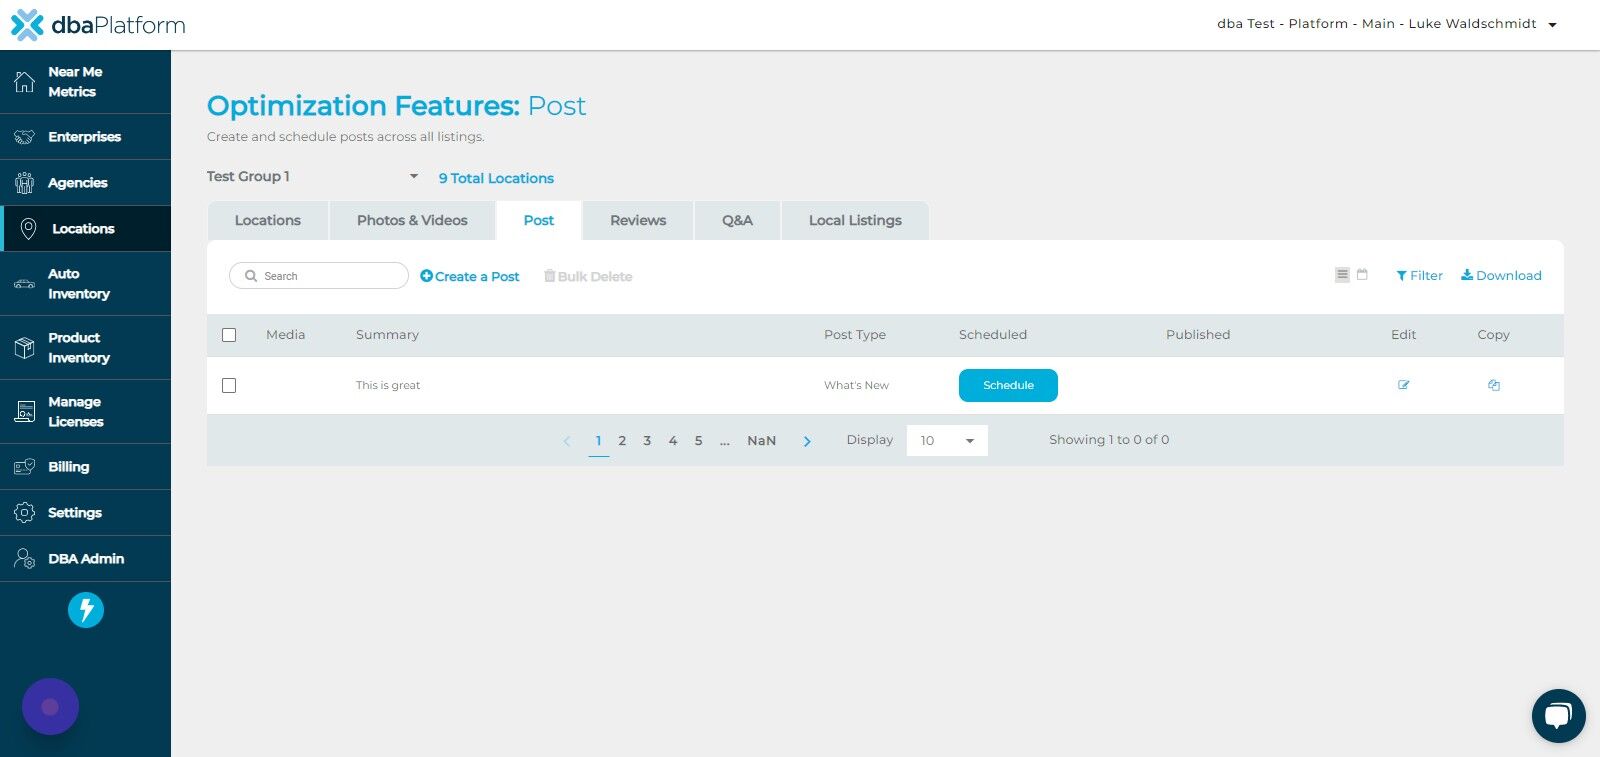
Task: Click the search magnifier icon
Action: [x=251, y=276]
